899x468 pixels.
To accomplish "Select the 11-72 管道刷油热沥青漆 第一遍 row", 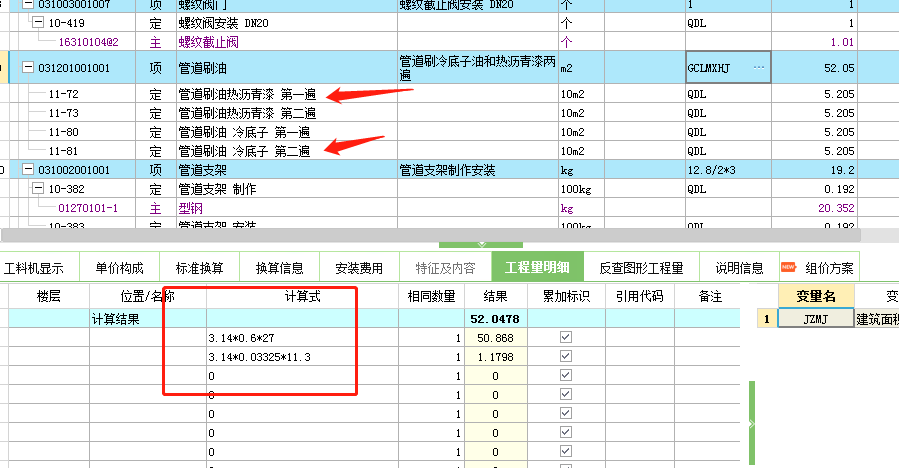I will click(x=430, y=94).
